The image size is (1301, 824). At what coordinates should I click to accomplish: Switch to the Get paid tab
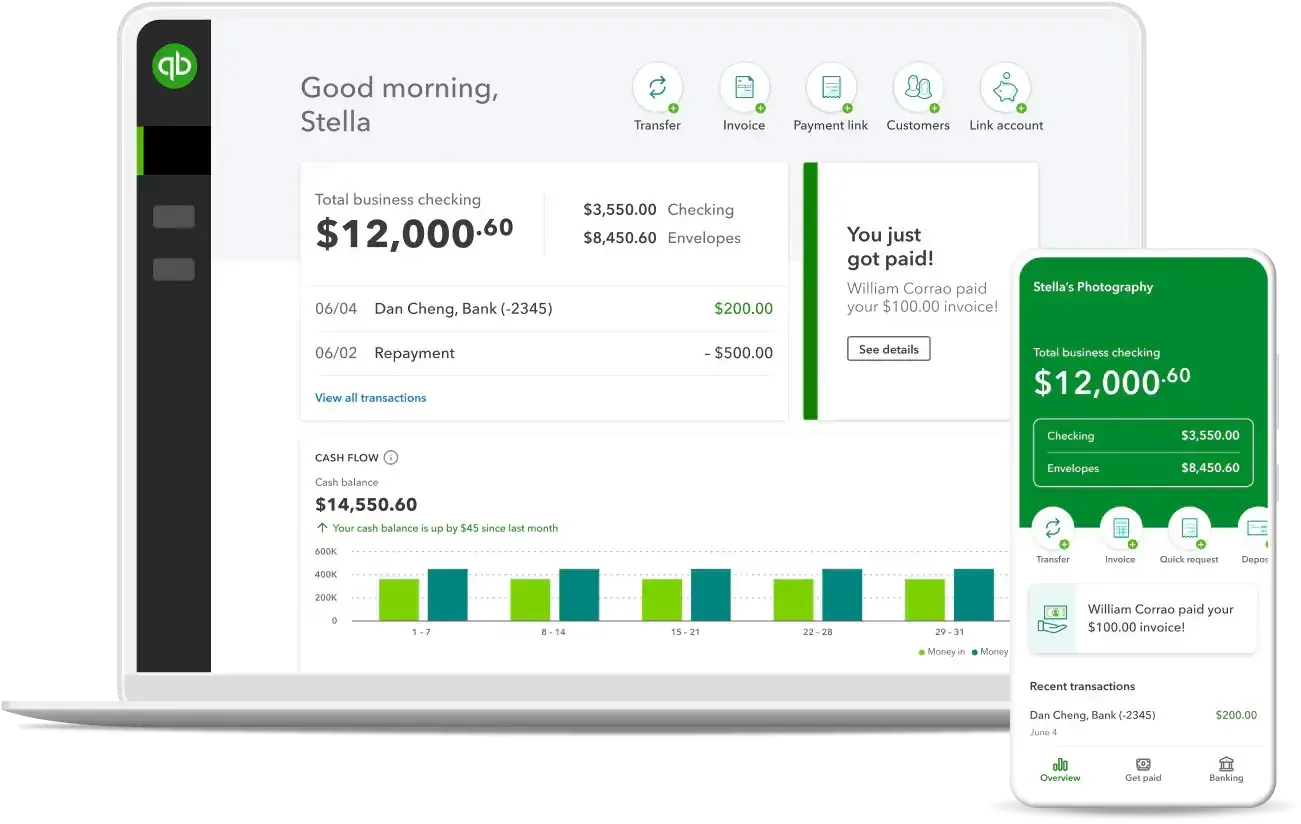(x=1143, y=769)
